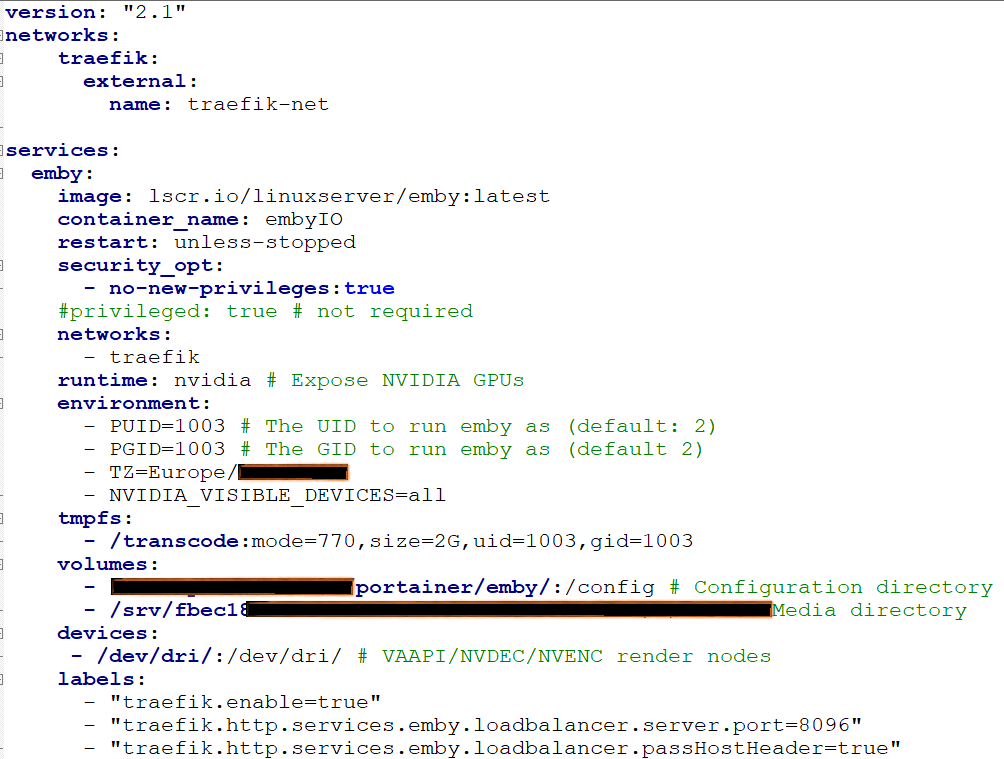
Task: Select the runtime value nvidia
Action: (x=212, y=380)
